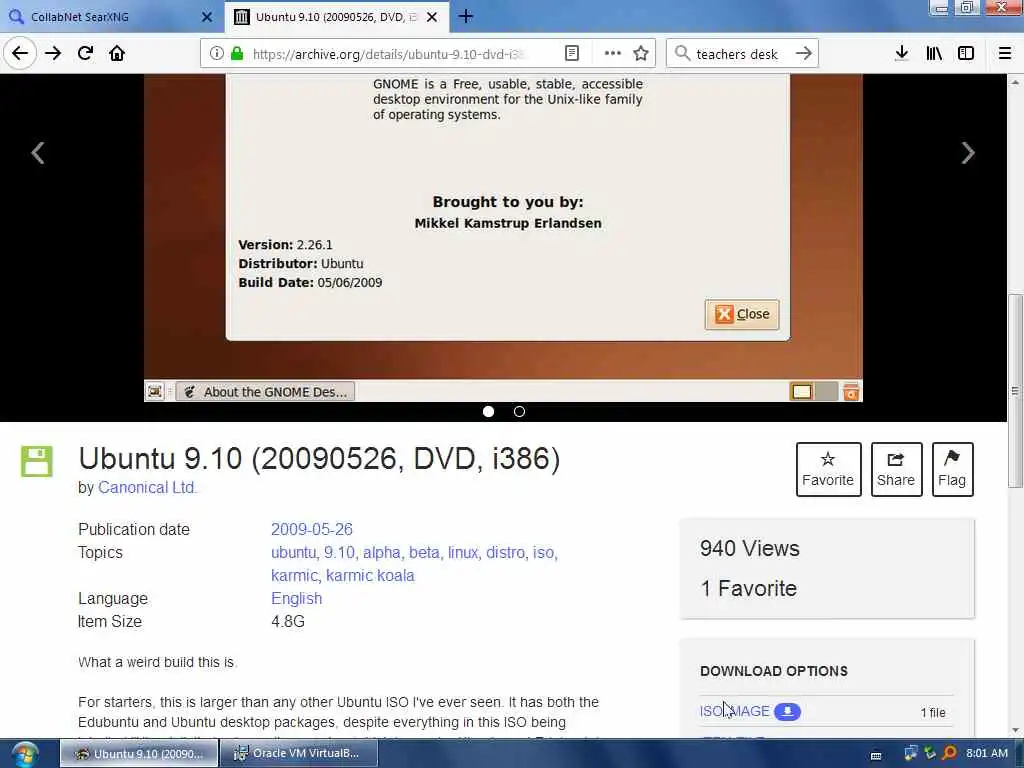Image resolution: width=1024 pixels, height=768 pixels.
Task: Click the search bar magnifier icon
Action: coord(682,54)
